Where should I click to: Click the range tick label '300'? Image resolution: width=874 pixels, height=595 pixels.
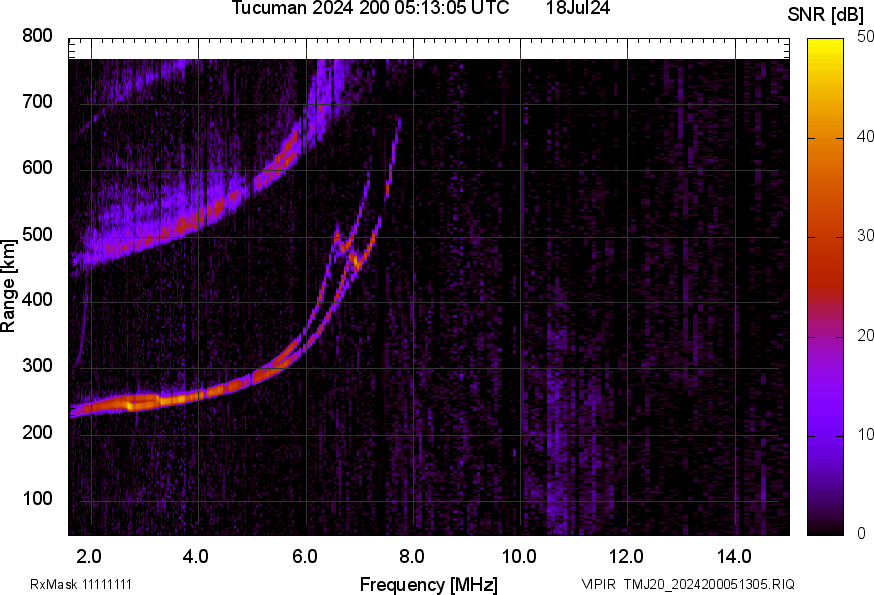tap(37, 366)
